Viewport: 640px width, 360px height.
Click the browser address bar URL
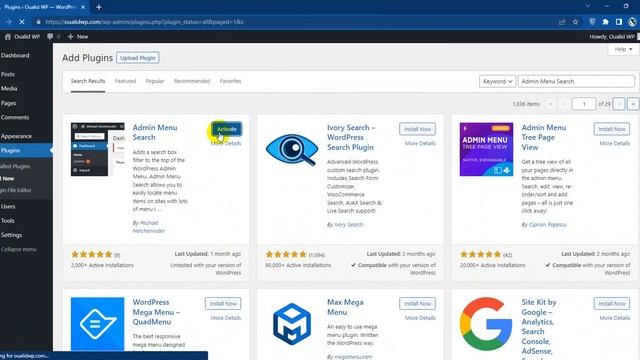click(144, 22)
